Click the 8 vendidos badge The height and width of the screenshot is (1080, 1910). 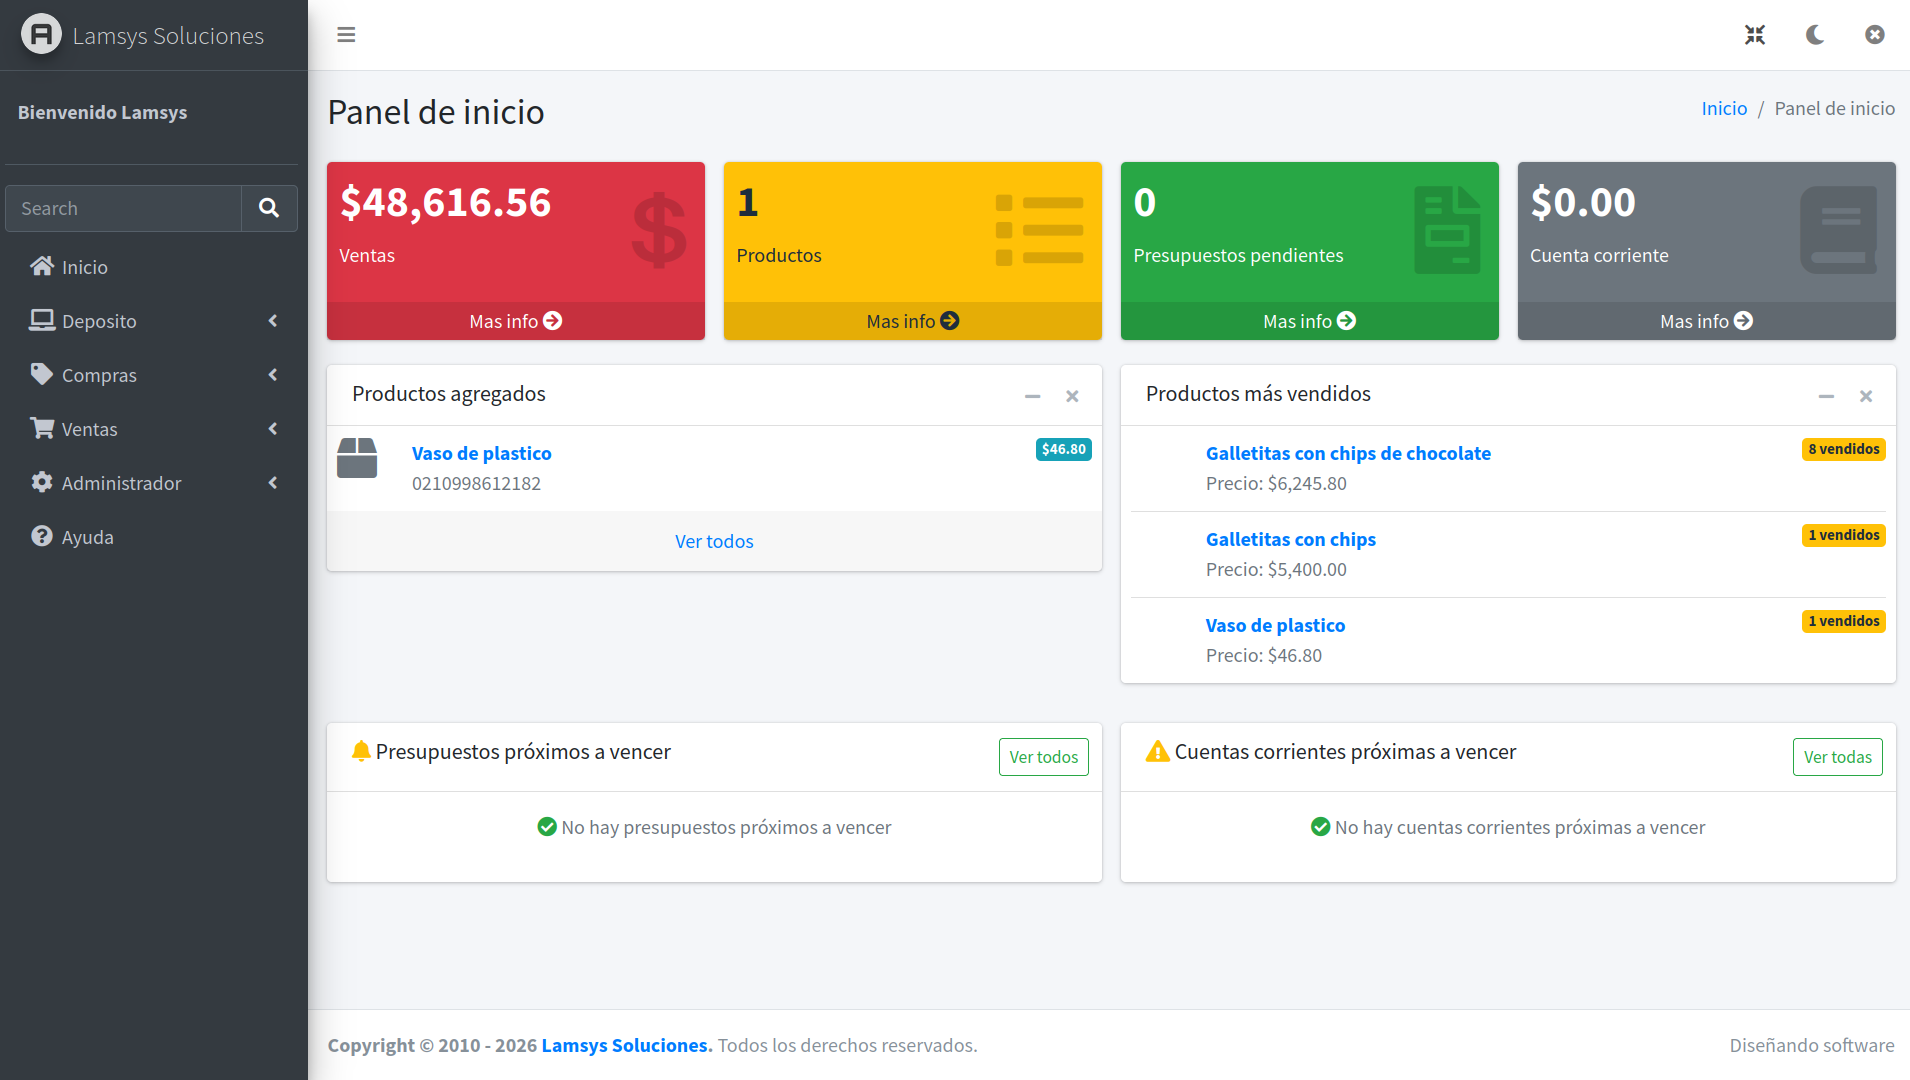click(1844, 449)
